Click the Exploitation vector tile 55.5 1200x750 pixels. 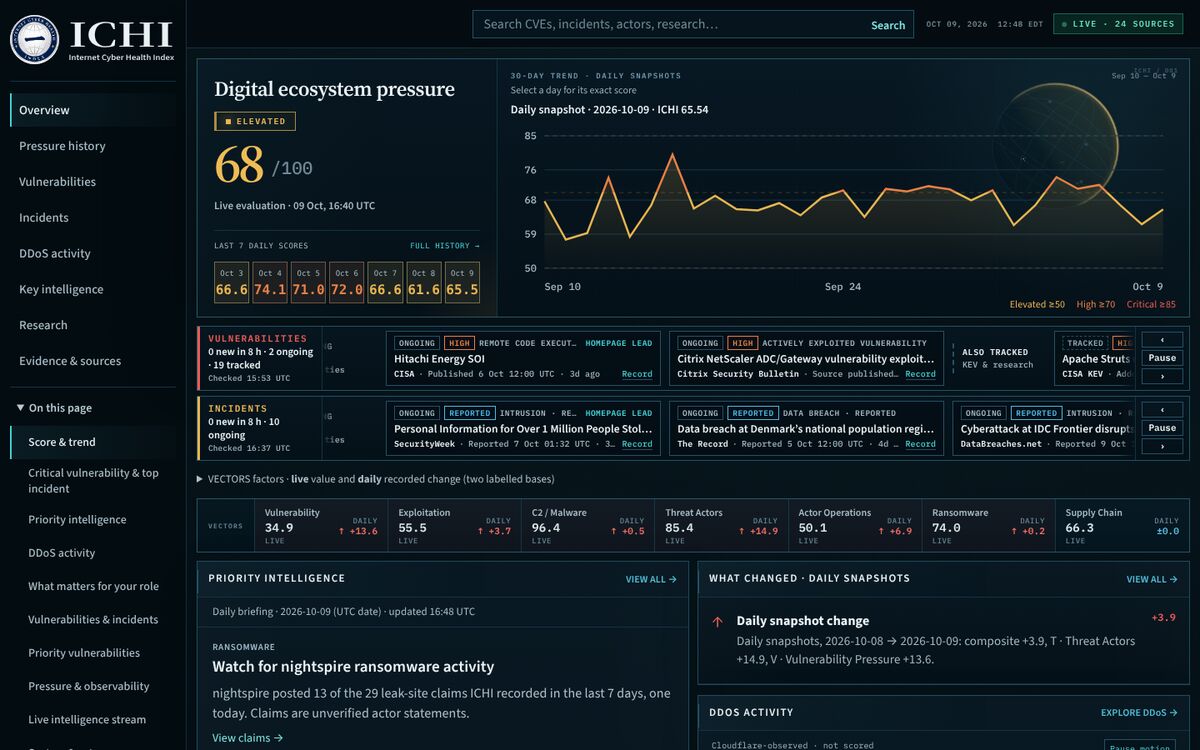pyautogui.click(x=454, y=526)
